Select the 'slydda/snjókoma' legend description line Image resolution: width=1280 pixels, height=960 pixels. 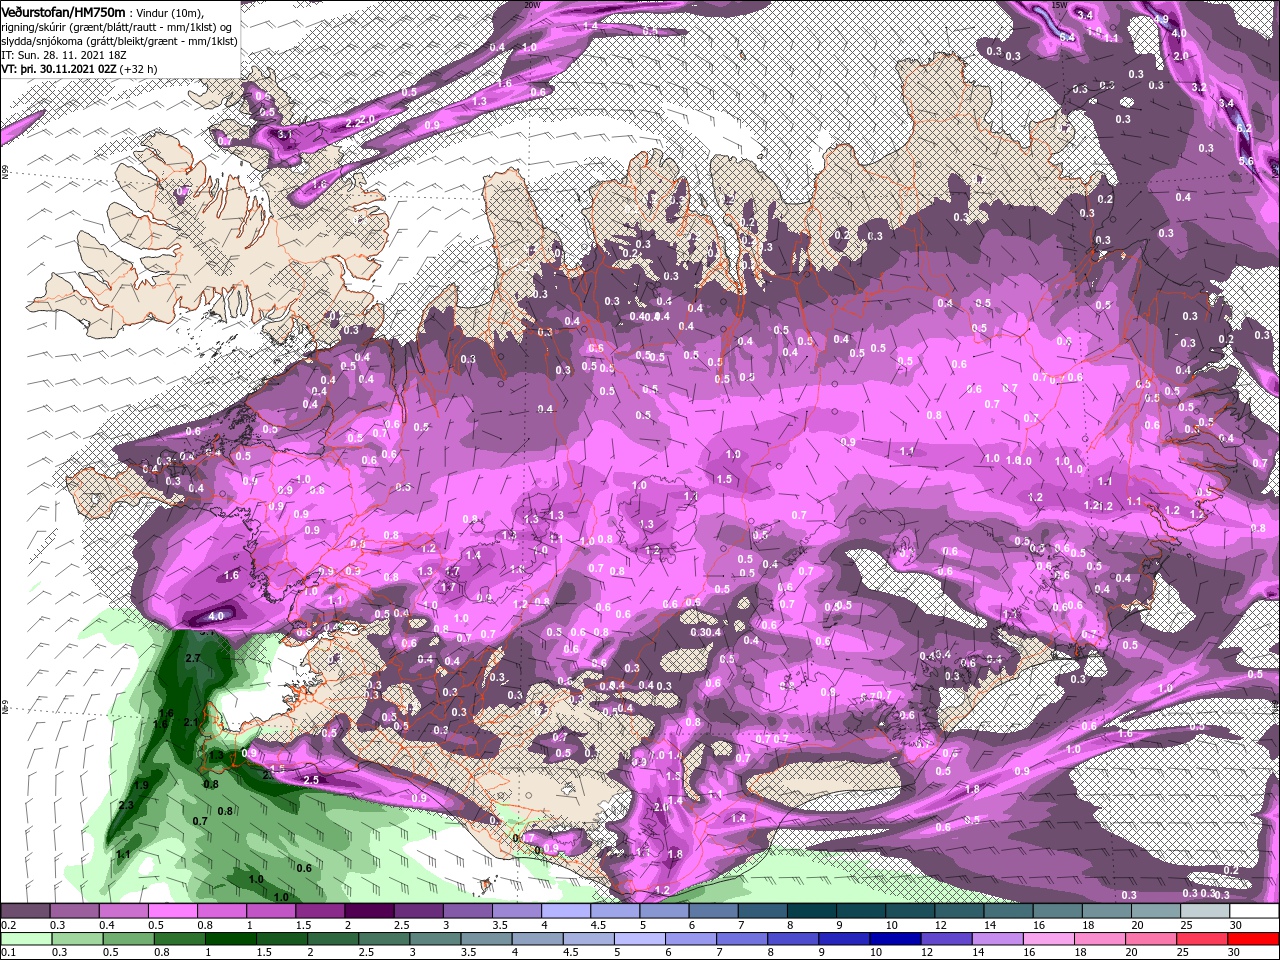click(x=119, y=41)
